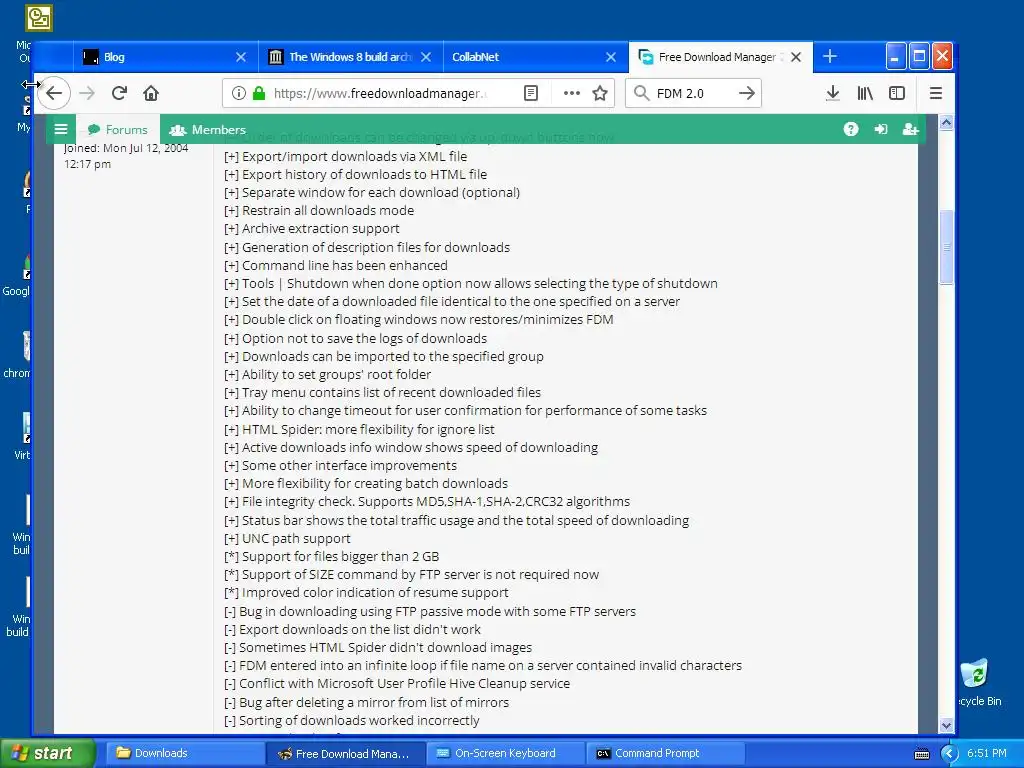This screenshot has width=1024, height=768.
Task: Click the search magnifier icon
Action: (641, 93)
